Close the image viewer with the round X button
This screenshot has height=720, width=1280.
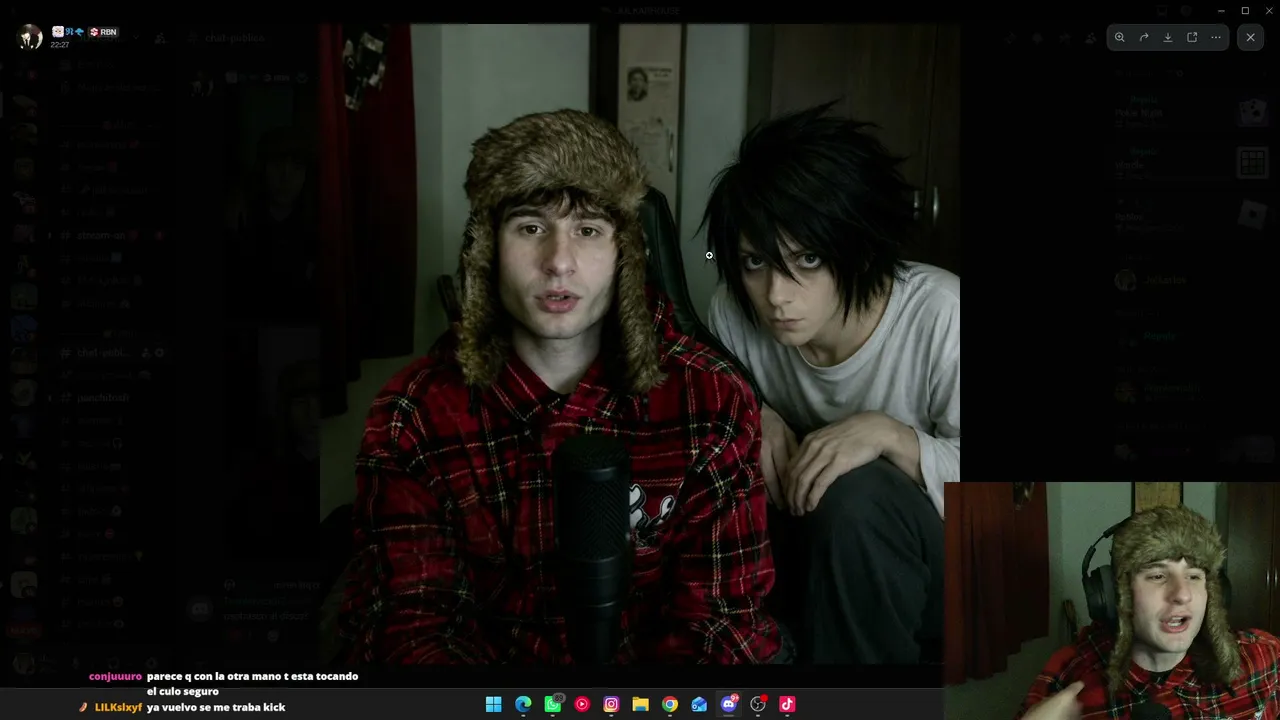click(x=1250, y=37)
